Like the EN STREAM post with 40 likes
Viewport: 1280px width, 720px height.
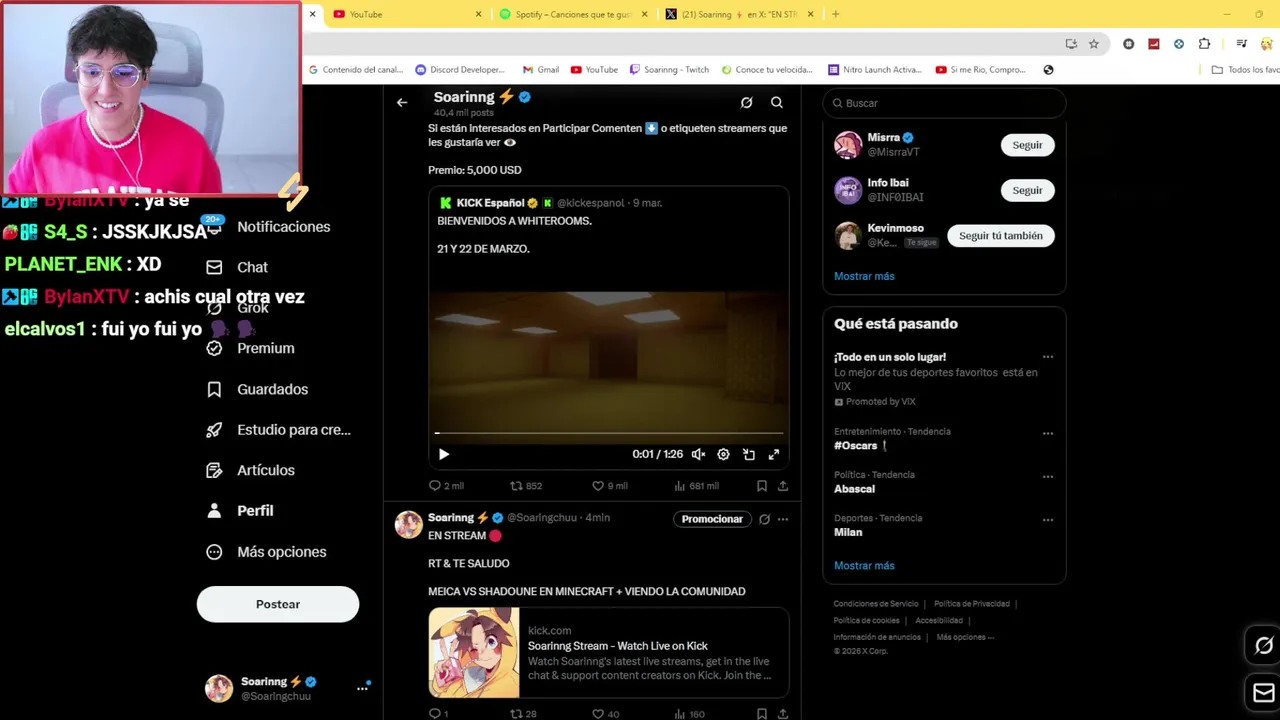click(606, 714)
